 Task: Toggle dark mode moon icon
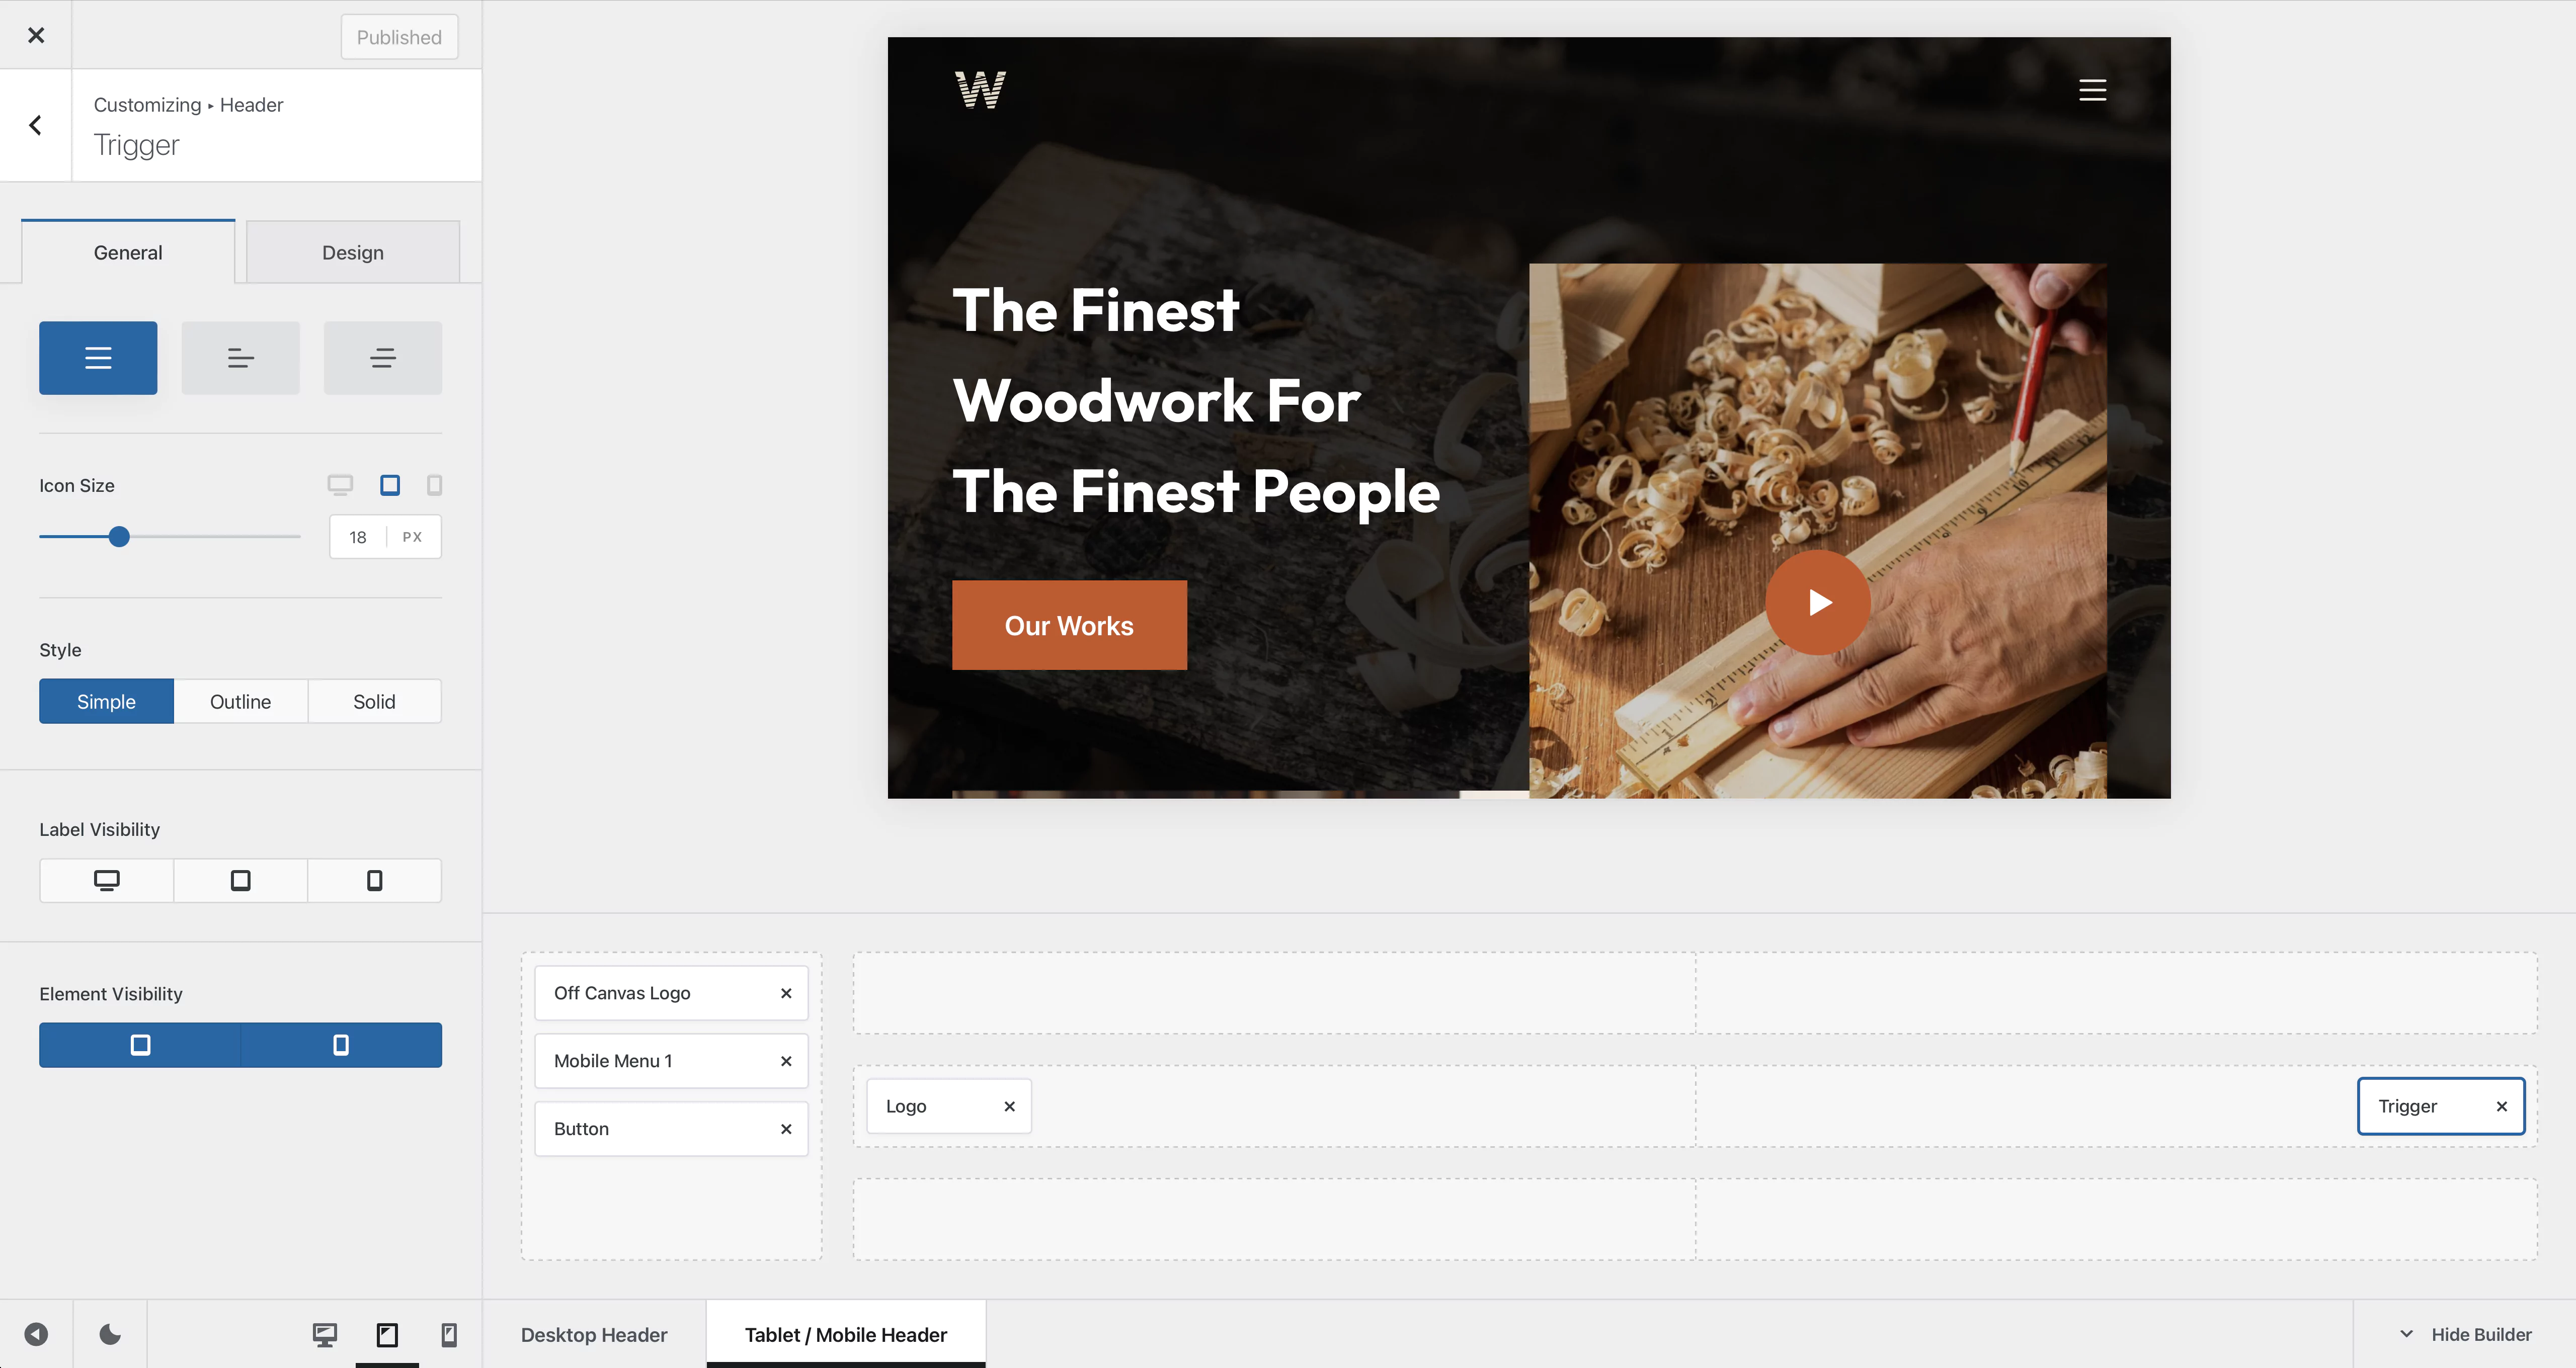(110, 1334)
